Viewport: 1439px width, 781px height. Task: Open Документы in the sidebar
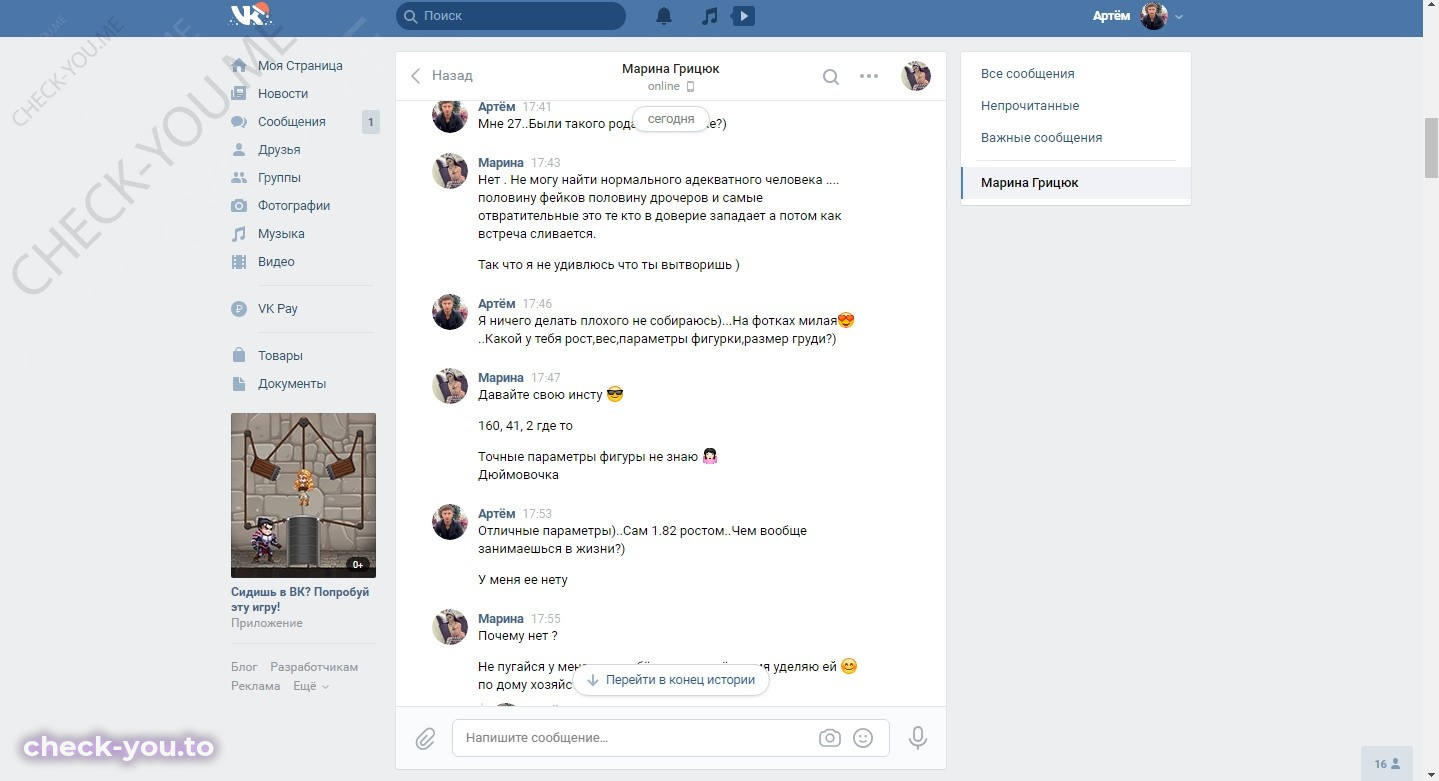pyautogui.click(x=292, y=384)
